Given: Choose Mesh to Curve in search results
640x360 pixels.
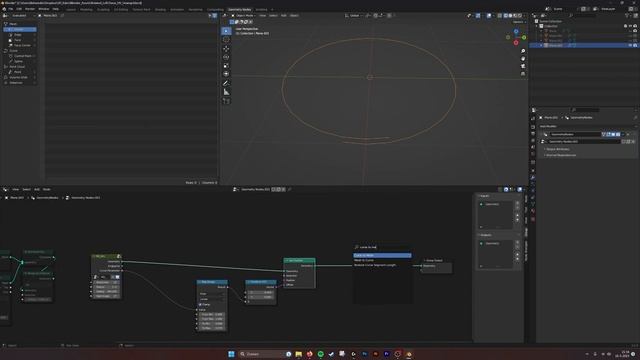Looking at the screenshot, I should click(x=382, y=260).
